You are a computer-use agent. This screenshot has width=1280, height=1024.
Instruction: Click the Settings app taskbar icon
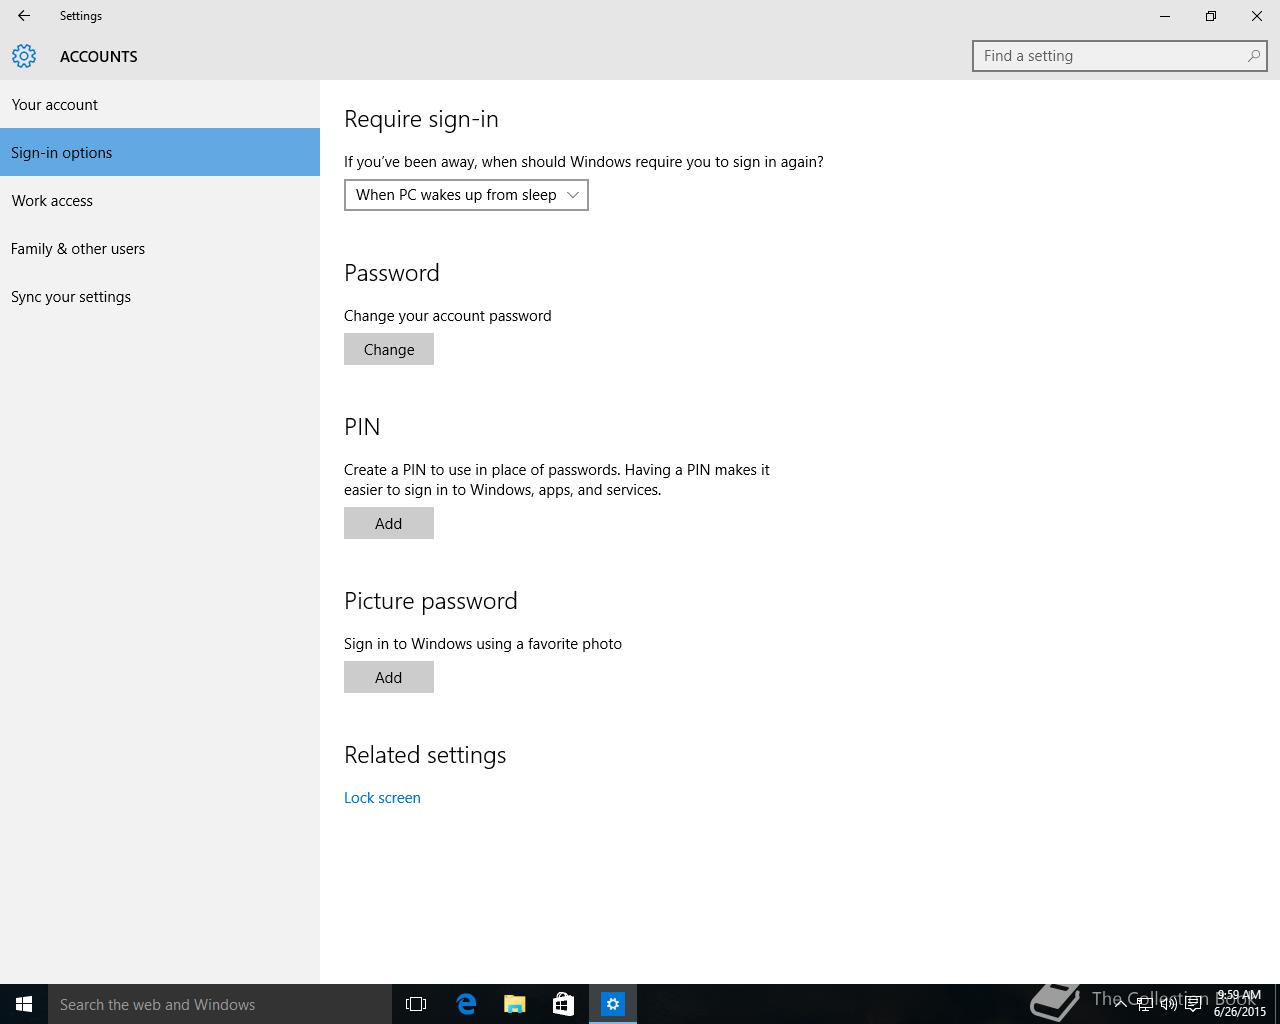point(613,1004)
